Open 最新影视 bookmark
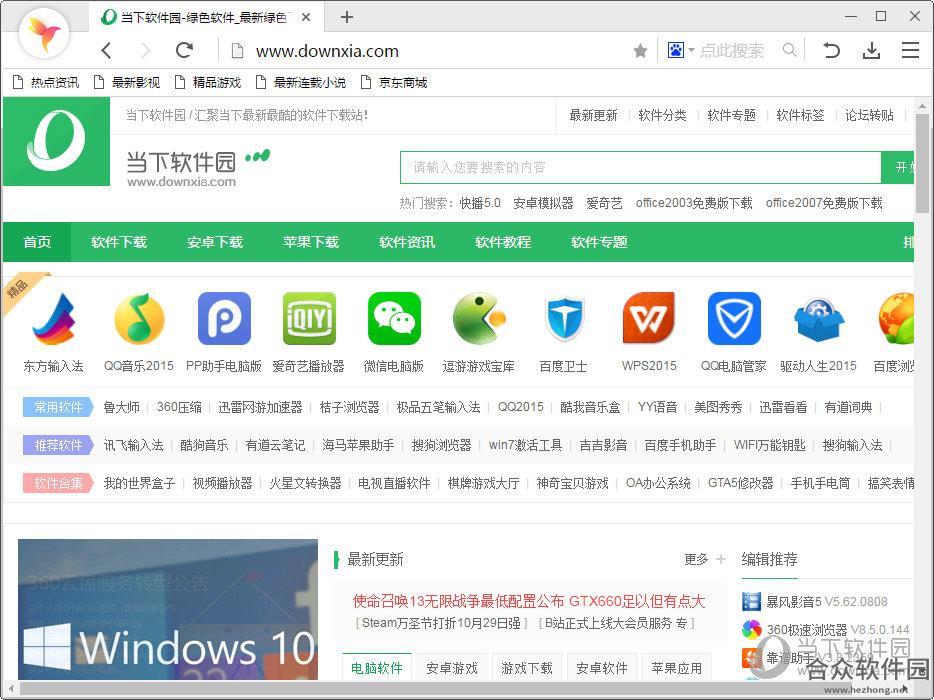 (x=127, y=82)
